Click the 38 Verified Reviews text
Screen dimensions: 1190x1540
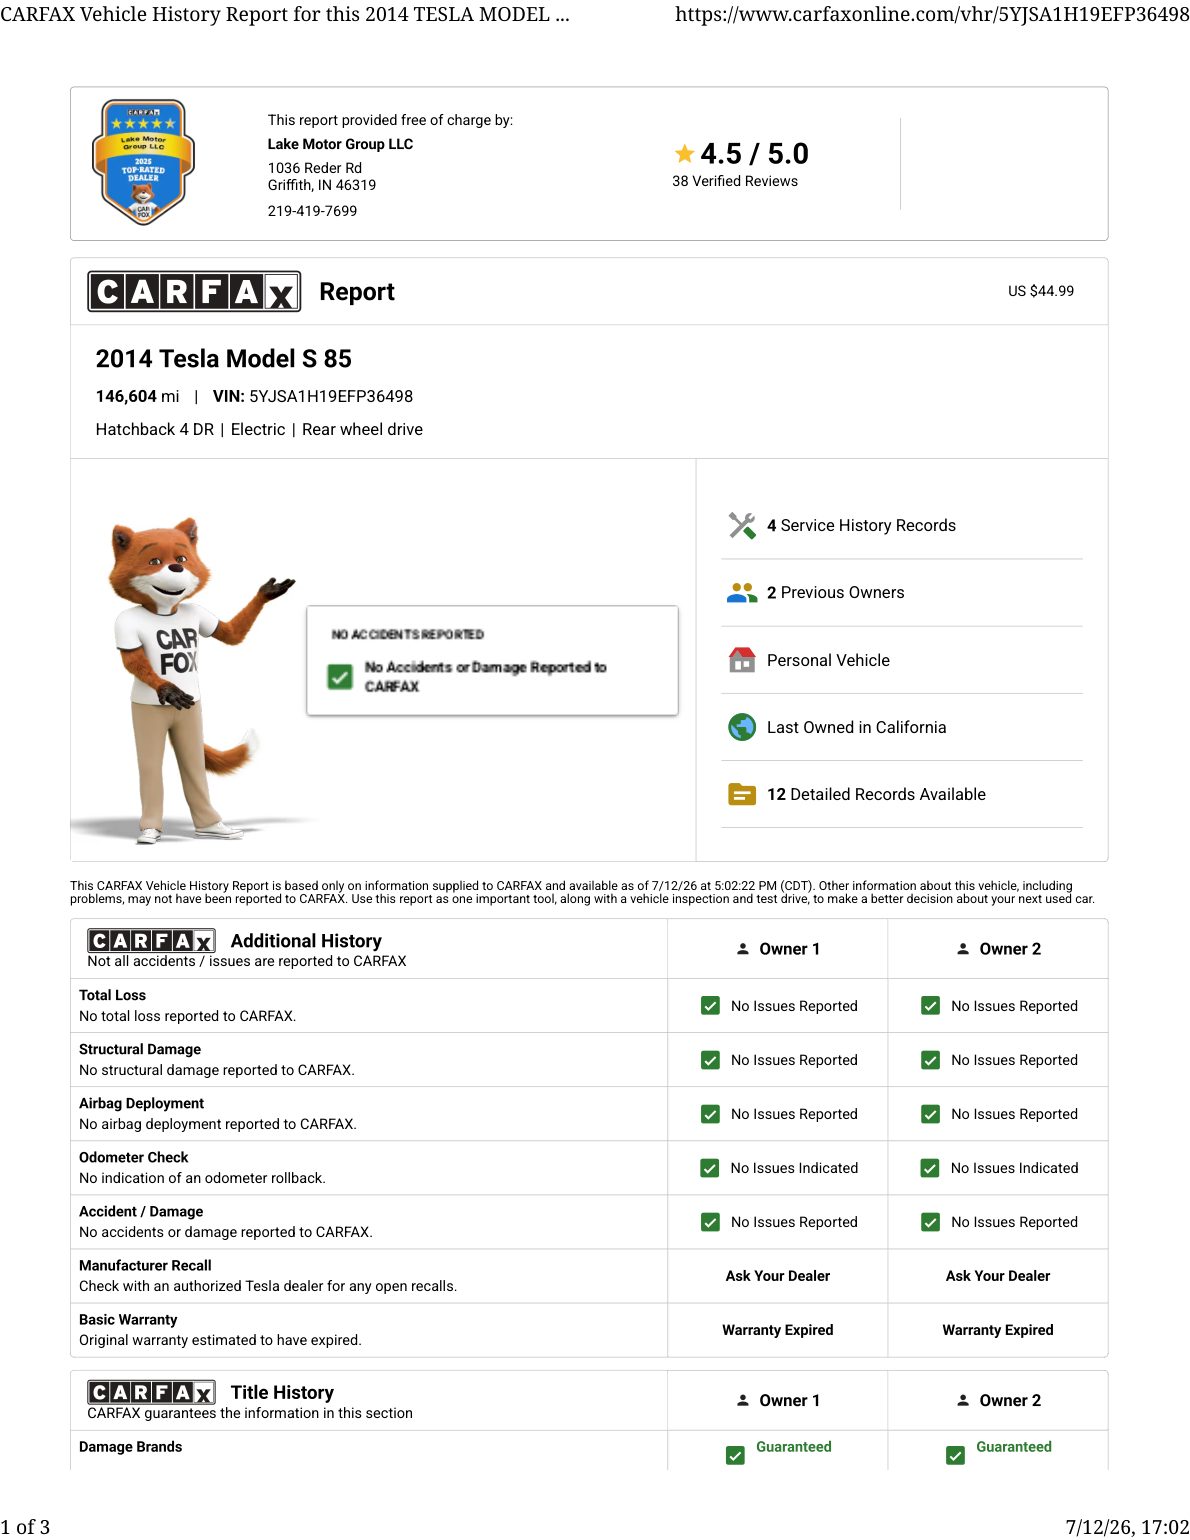(735, 181)
